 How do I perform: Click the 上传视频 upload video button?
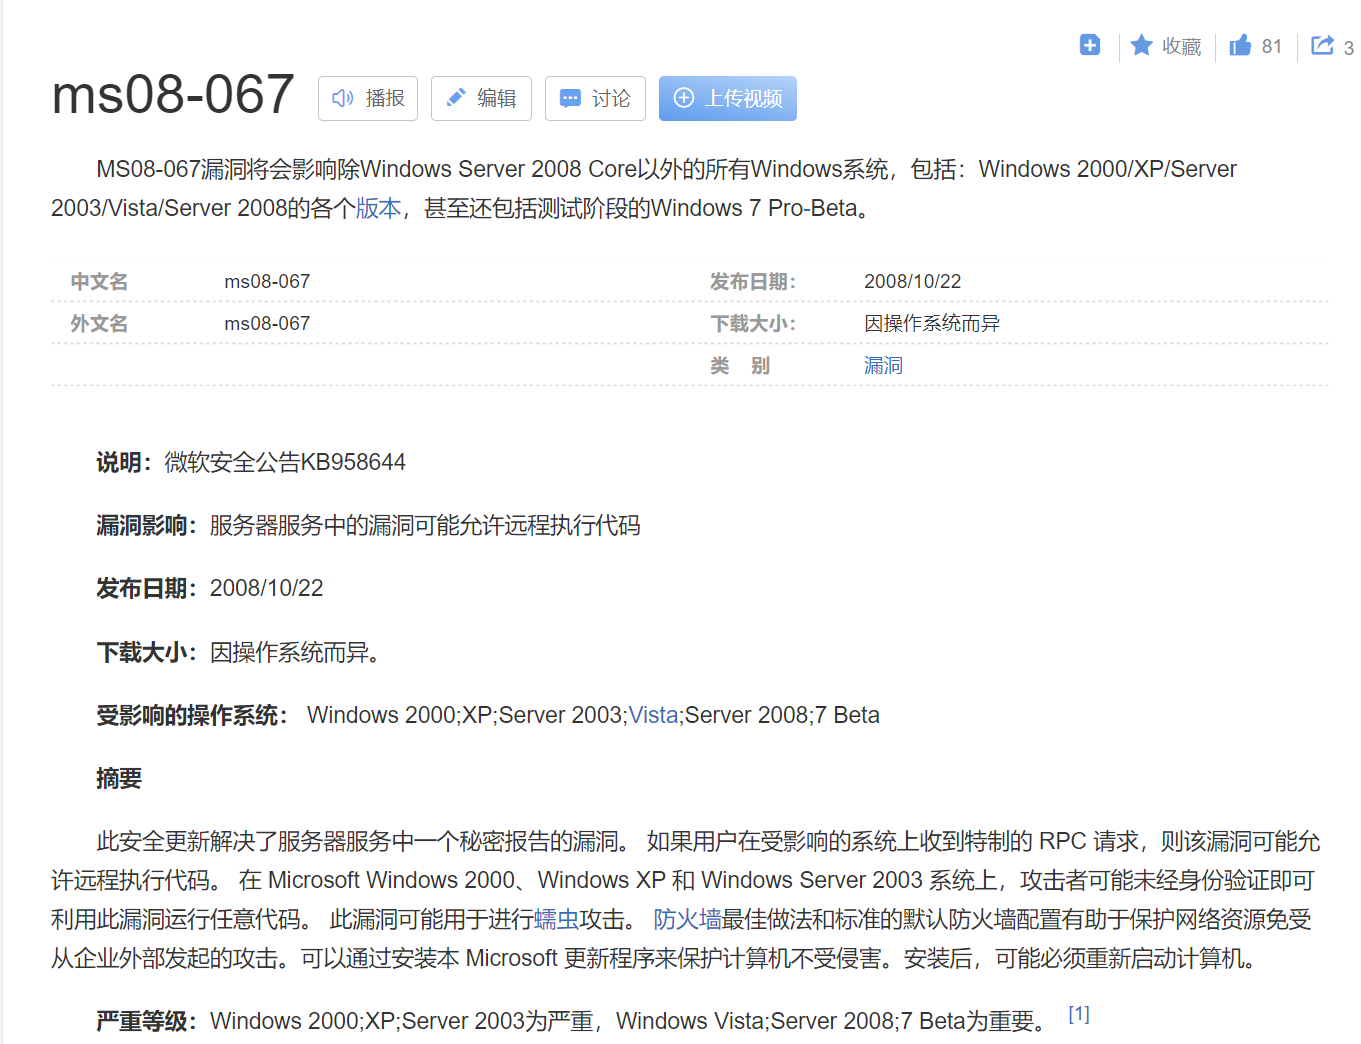click(x=728, y=98)
